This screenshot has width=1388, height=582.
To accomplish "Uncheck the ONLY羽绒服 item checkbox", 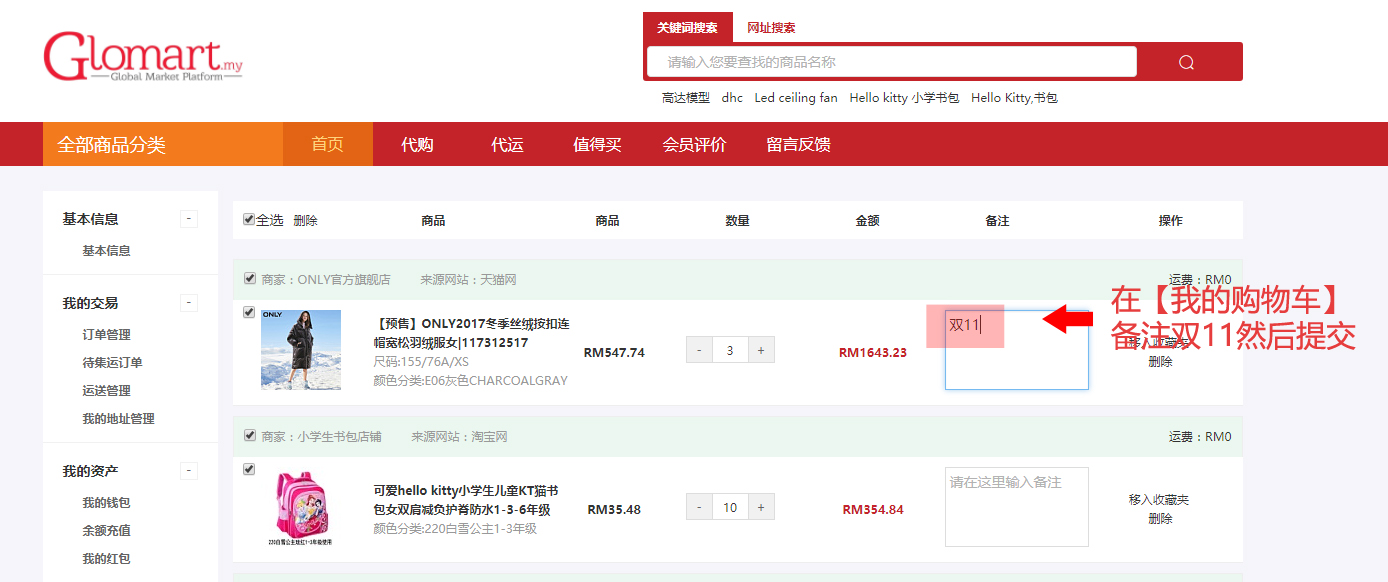I will pos(249,312).
